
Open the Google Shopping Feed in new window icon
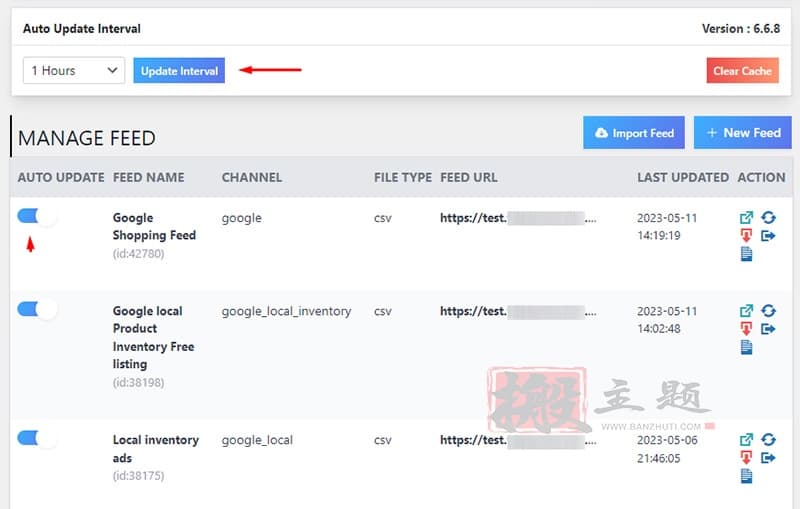coord(746,218)
